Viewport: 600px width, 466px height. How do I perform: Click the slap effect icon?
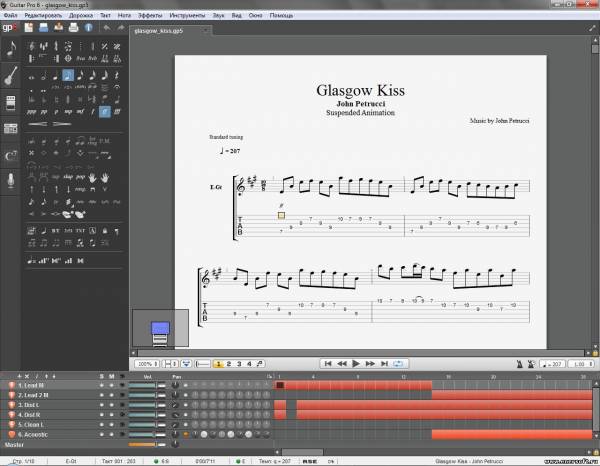pyautogui.click(x=68, y=177)
